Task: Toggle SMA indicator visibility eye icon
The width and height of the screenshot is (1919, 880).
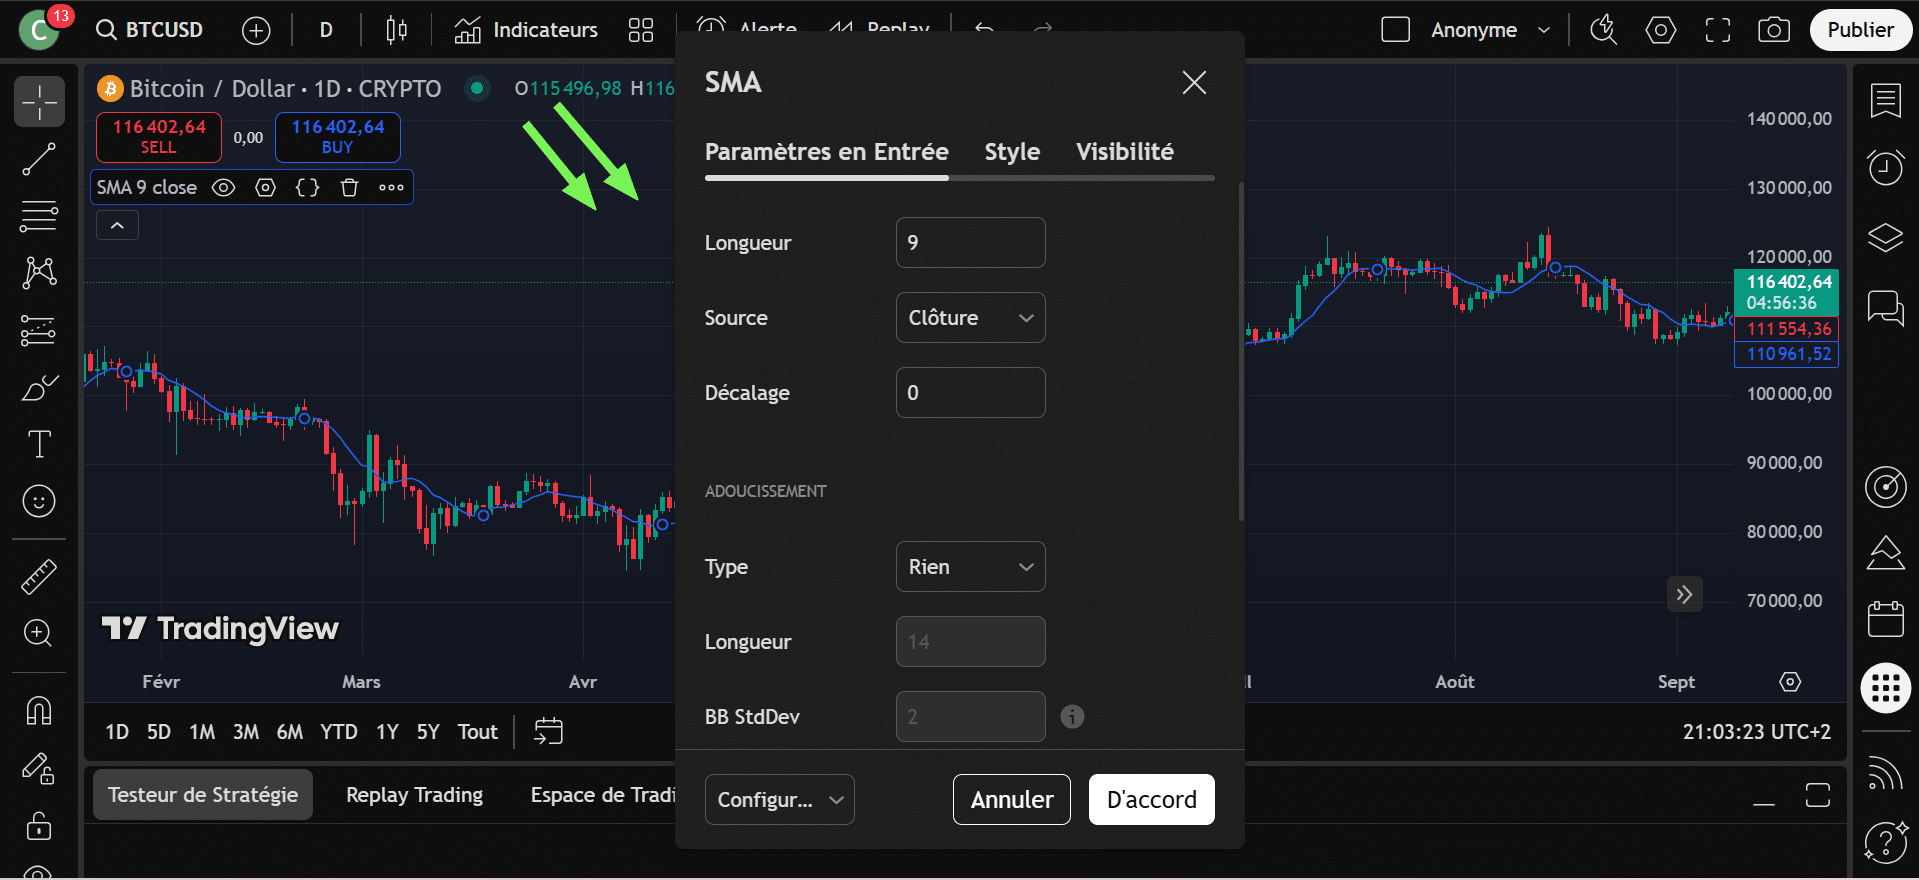Action: [x=224, y=188]
